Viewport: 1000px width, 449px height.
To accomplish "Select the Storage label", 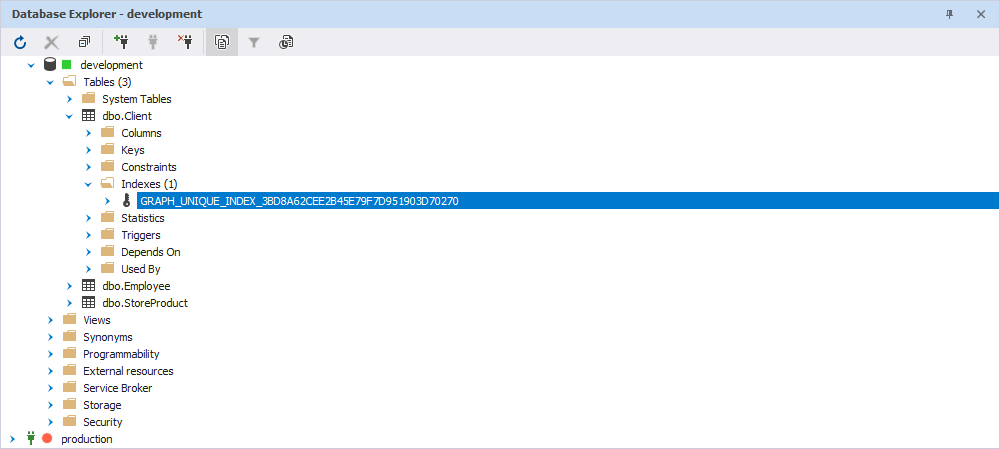I will (102, 405).
